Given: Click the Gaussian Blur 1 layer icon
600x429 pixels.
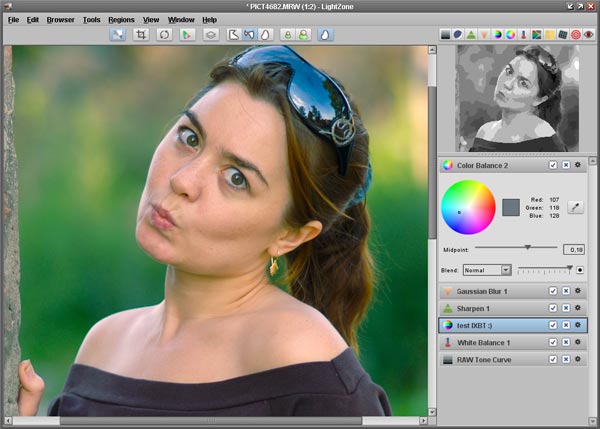Looking at the screenshot, I should point(447,291).
